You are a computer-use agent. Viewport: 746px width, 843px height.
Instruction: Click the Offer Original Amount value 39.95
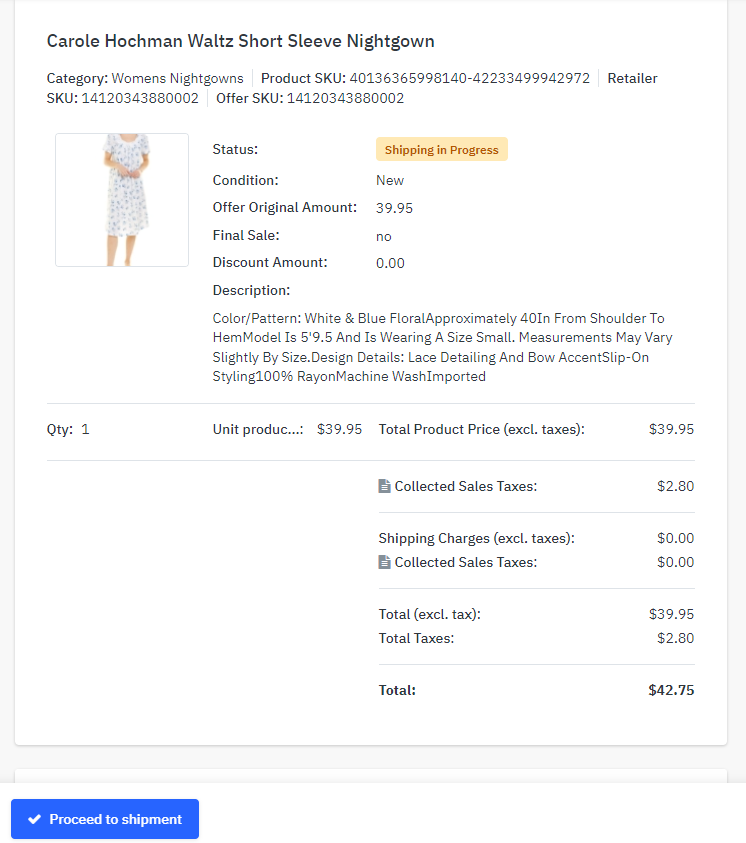click(394, 208)
